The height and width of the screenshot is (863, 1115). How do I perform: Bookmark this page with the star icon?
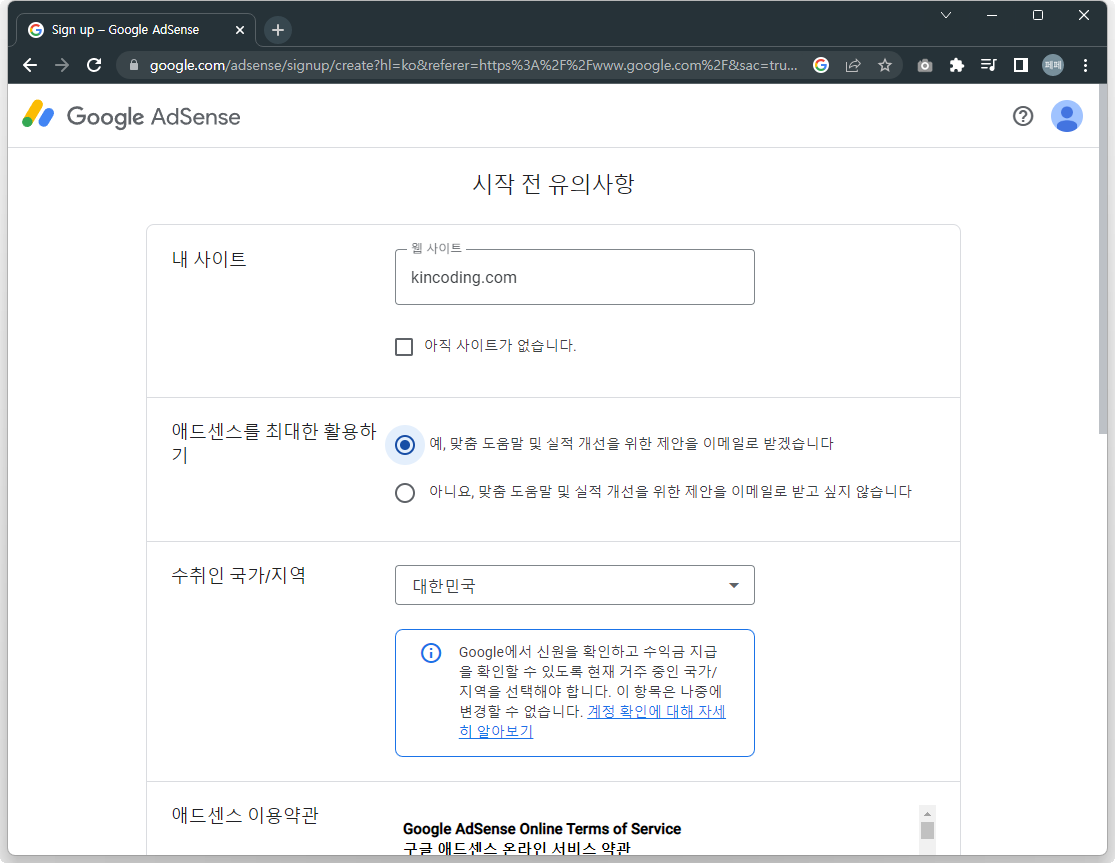pos(885,65)
